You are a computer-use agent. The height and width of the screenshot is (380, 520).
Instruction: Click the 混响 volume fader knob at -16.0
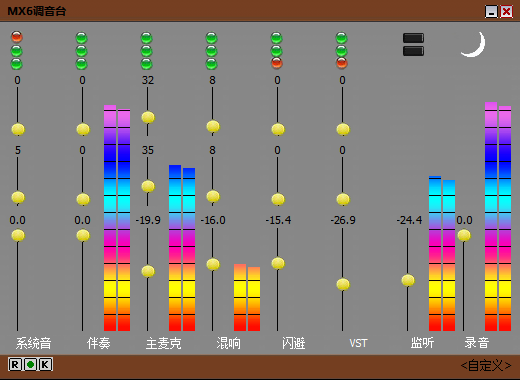(x=213, y=264)
